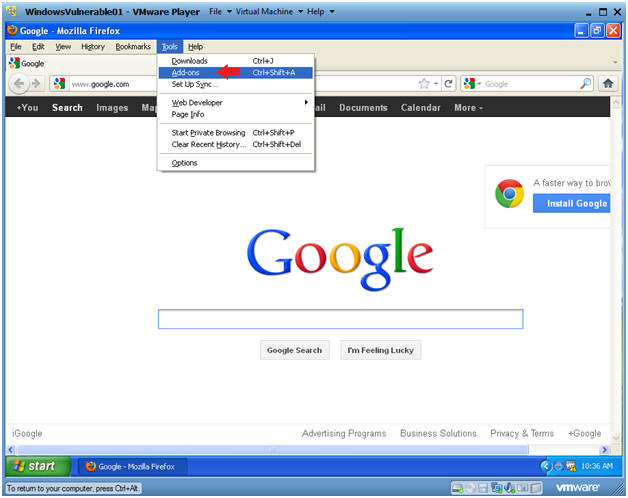Open the View menu
Viewport: 628px width, 498px height.
coord(63,46)
